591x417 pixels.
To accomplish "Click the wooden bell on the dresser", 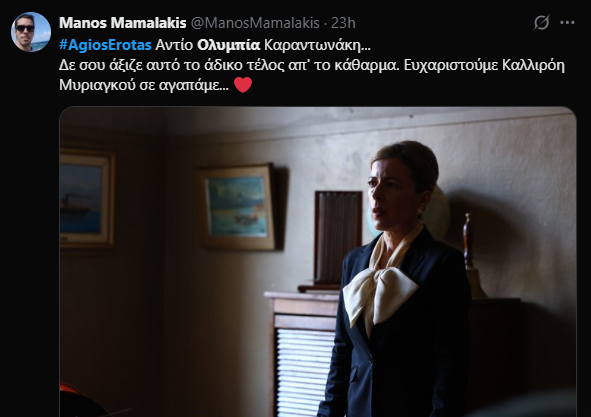I will (x=472, y=256).
